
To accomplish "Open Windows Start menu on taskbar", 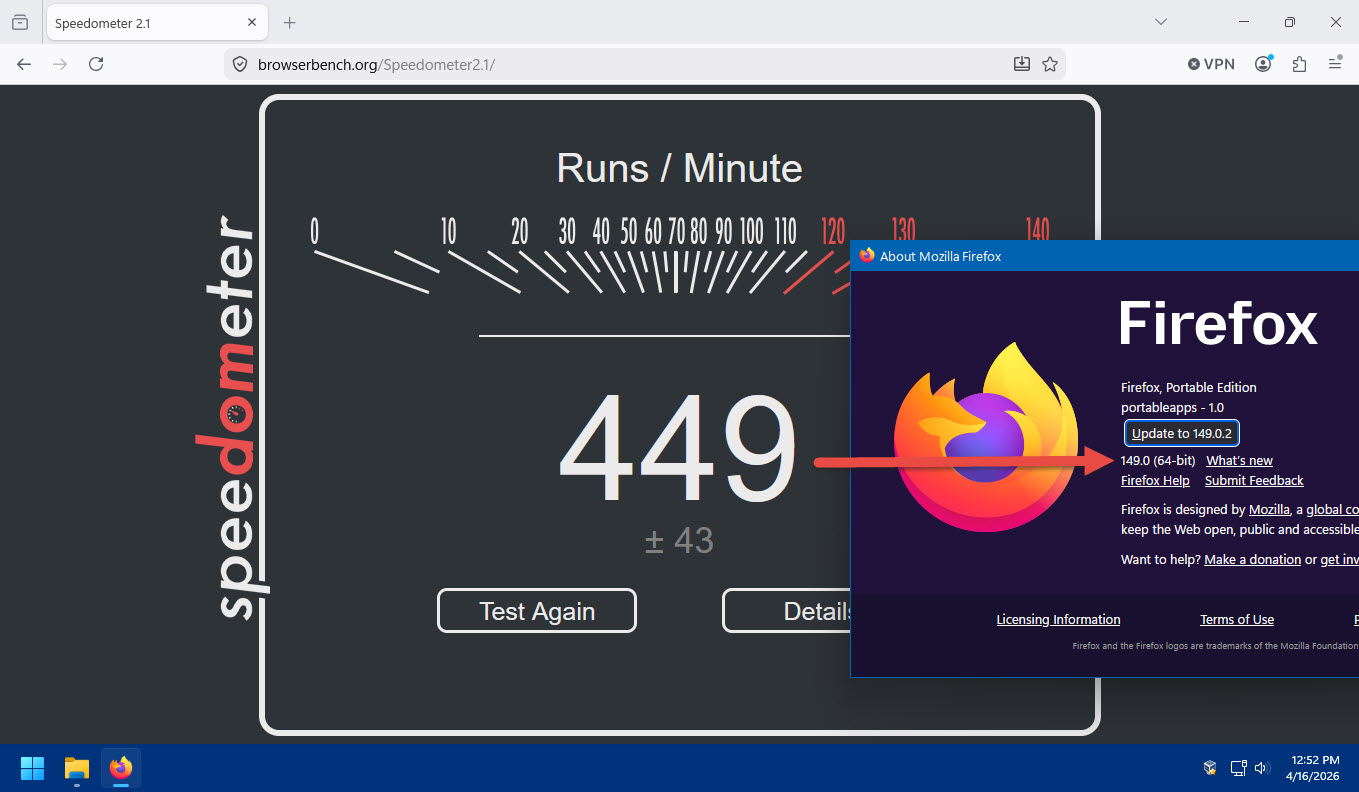I will pyautogui.click(x=32, y=768).
